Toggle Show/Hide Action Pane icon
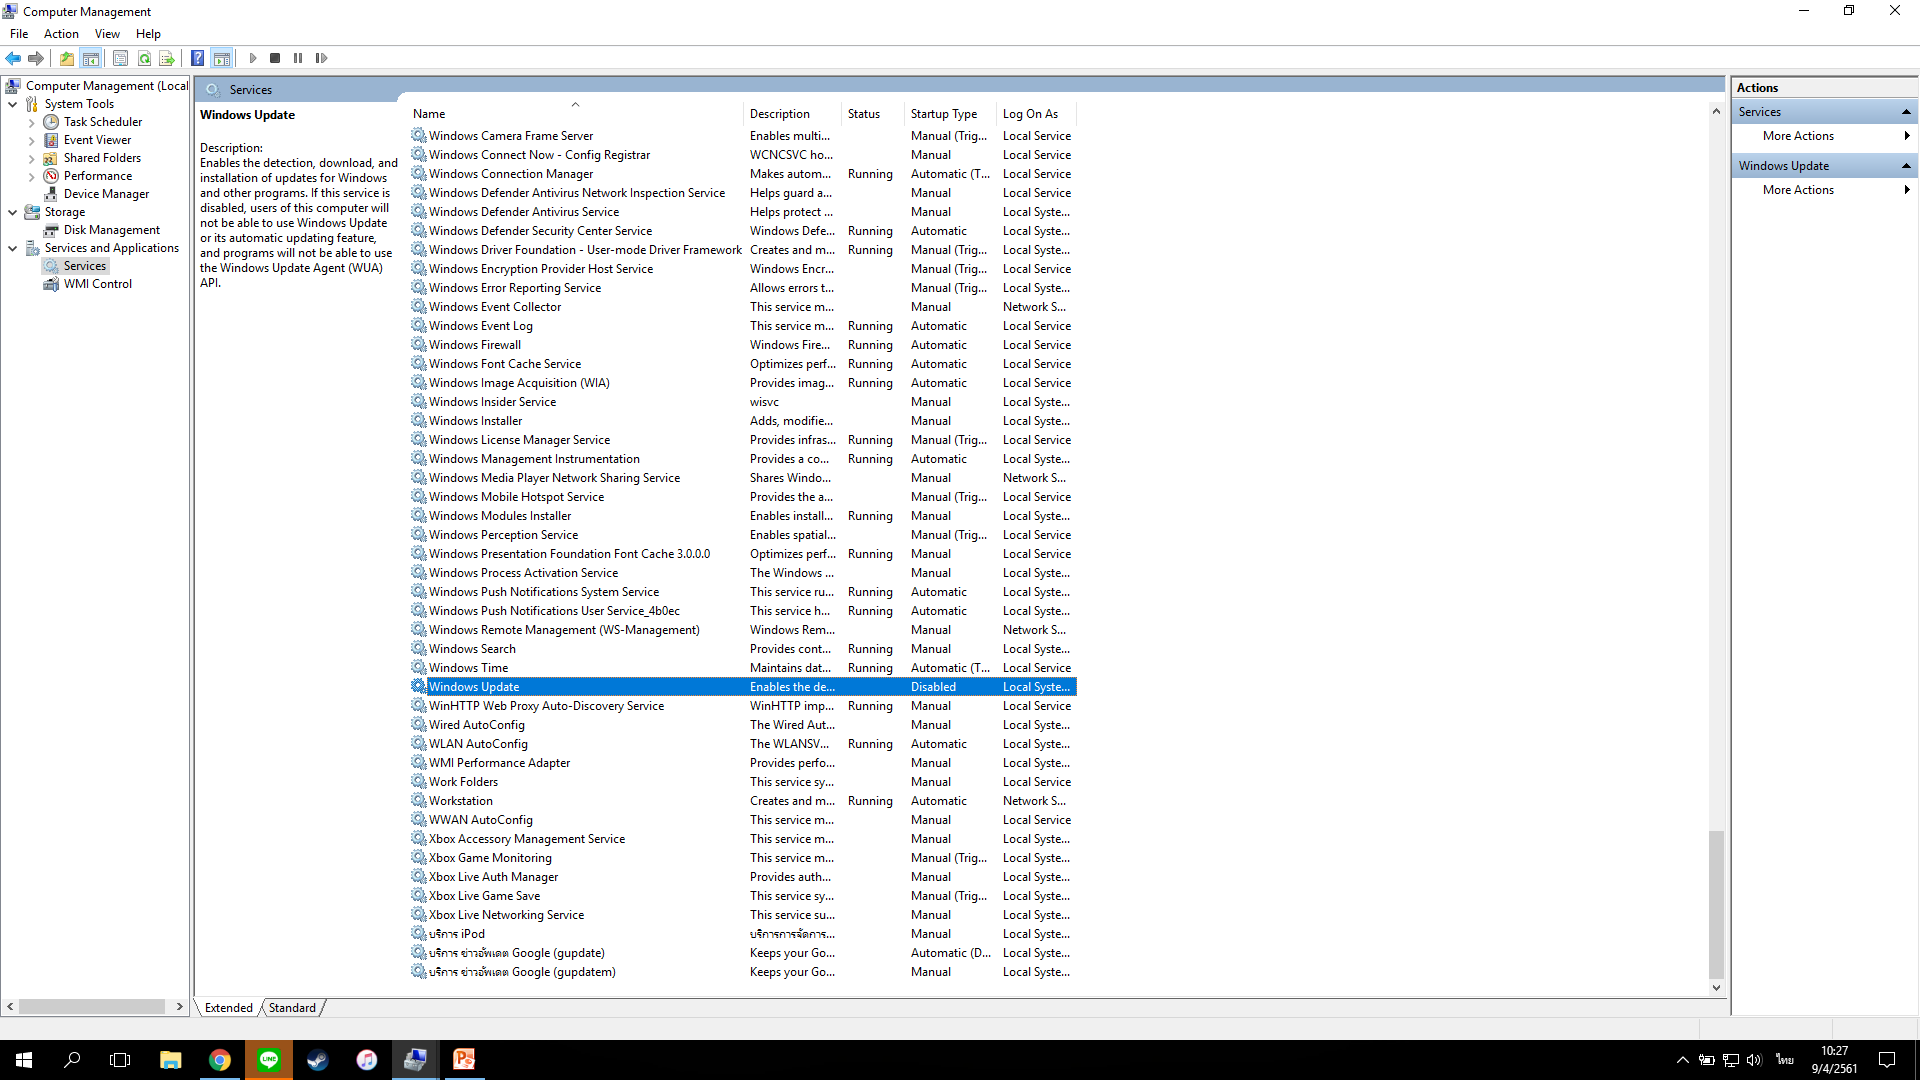Screen dimensions: 1920x1080 222,58
